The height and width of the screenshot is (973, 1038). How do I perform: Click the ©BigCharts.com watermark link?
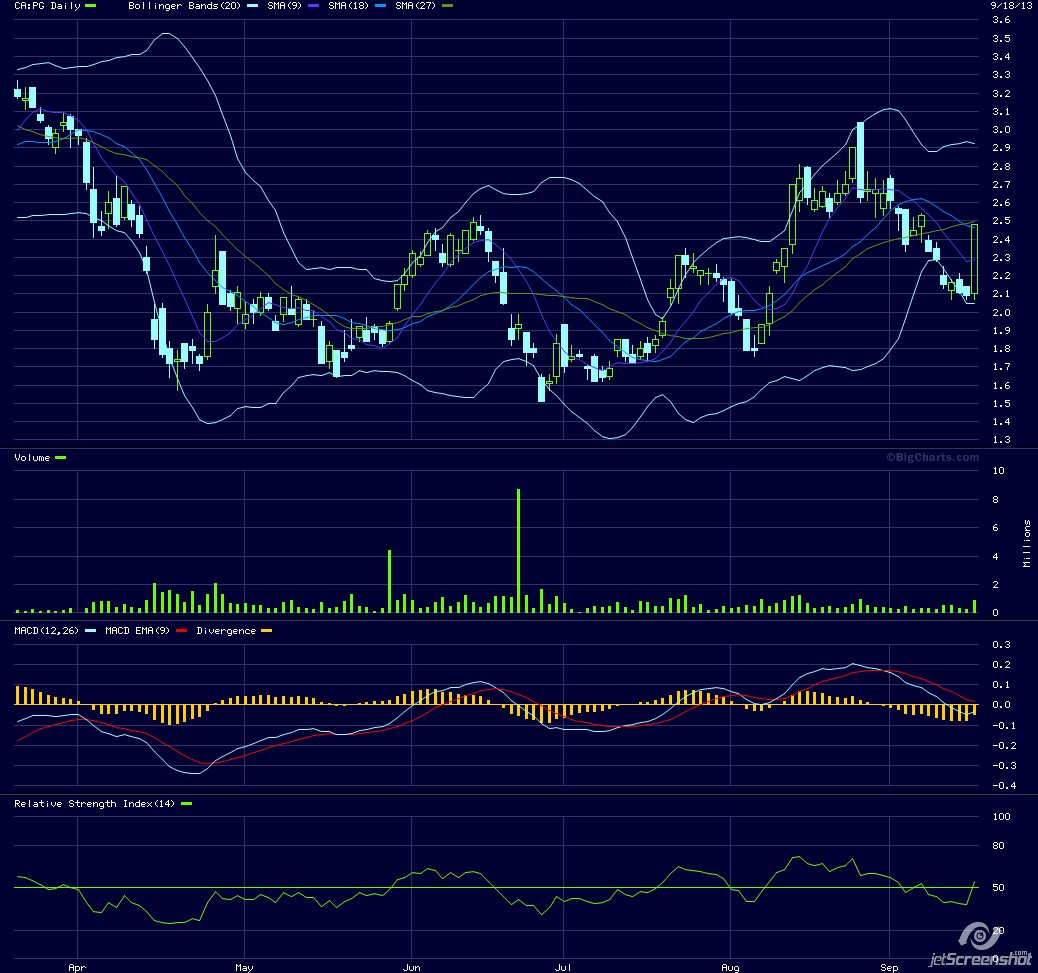point(932,458)
